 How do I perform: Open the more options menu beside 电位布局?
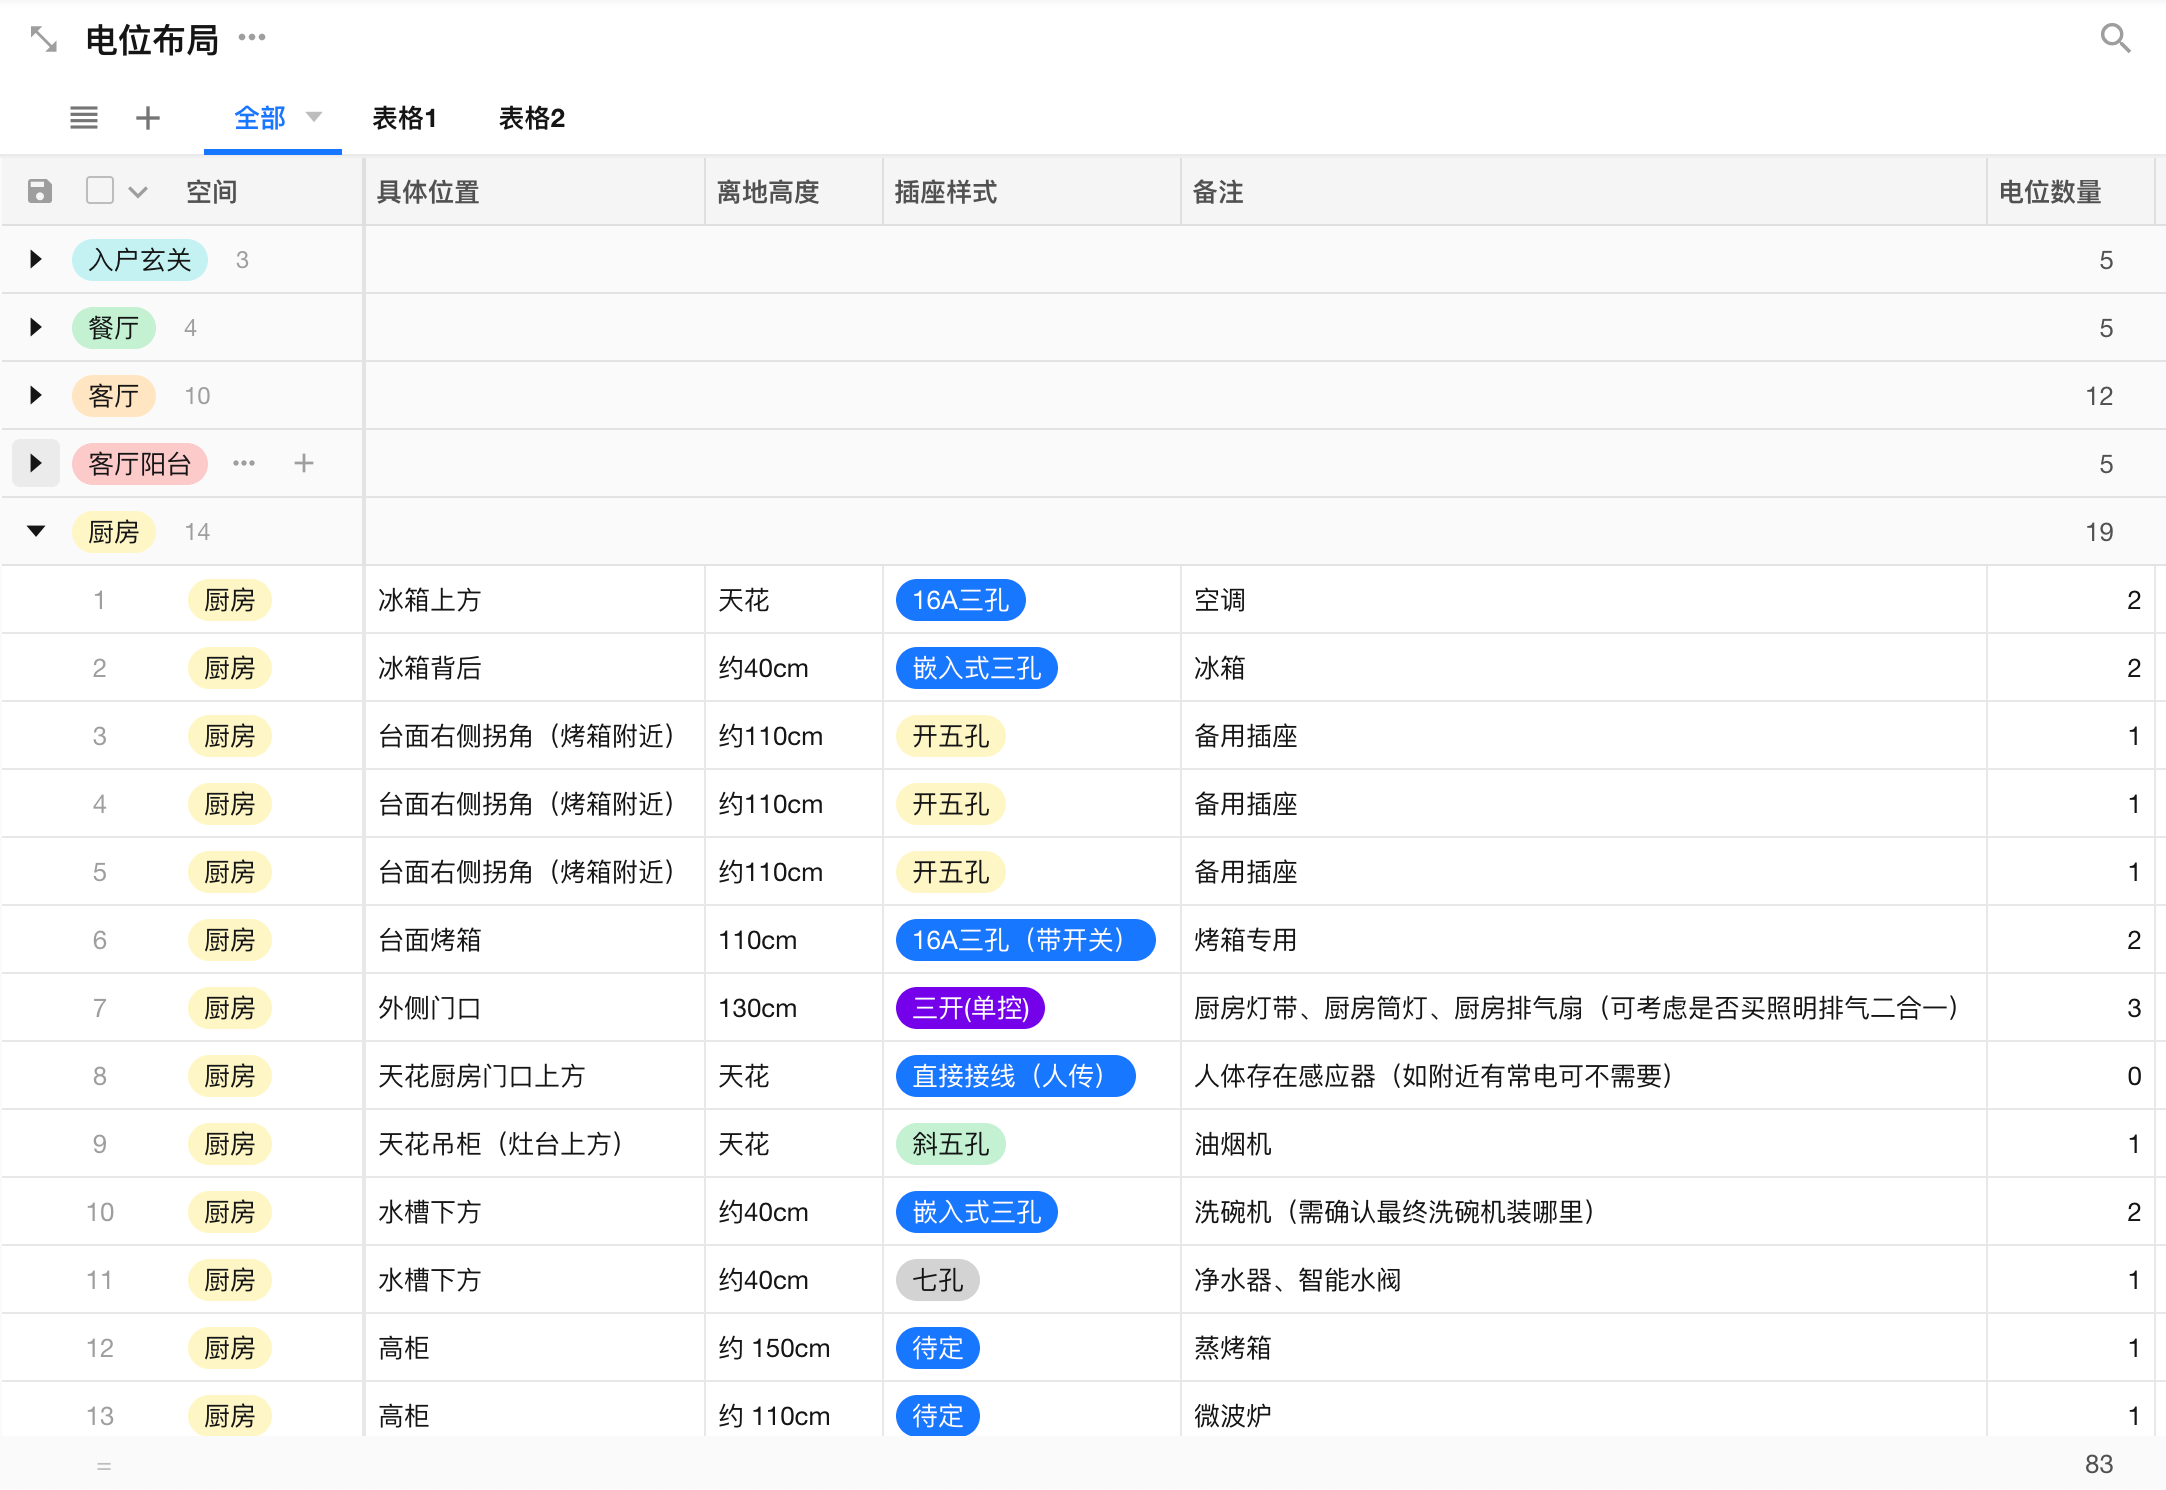click(x=252, y=38)
